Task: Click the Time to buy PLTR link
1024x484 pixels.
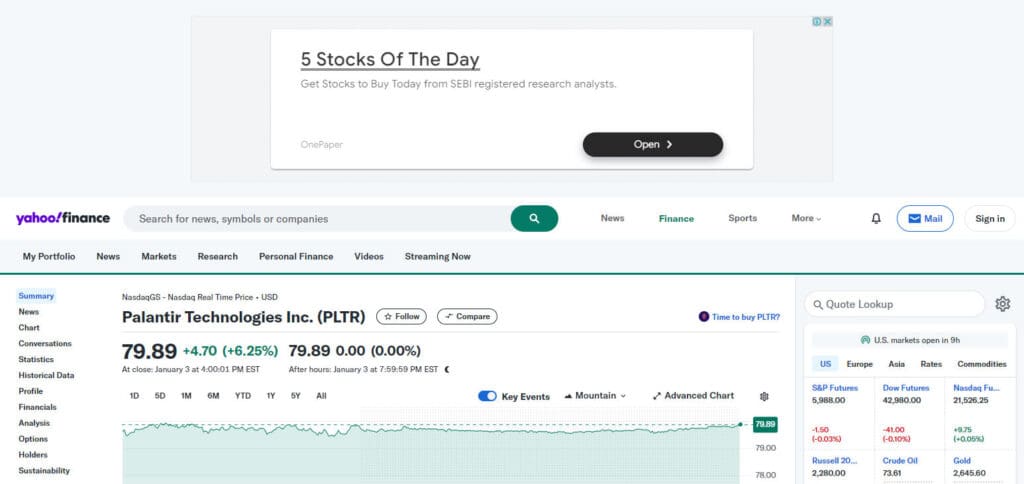Action: pos(739,317)
